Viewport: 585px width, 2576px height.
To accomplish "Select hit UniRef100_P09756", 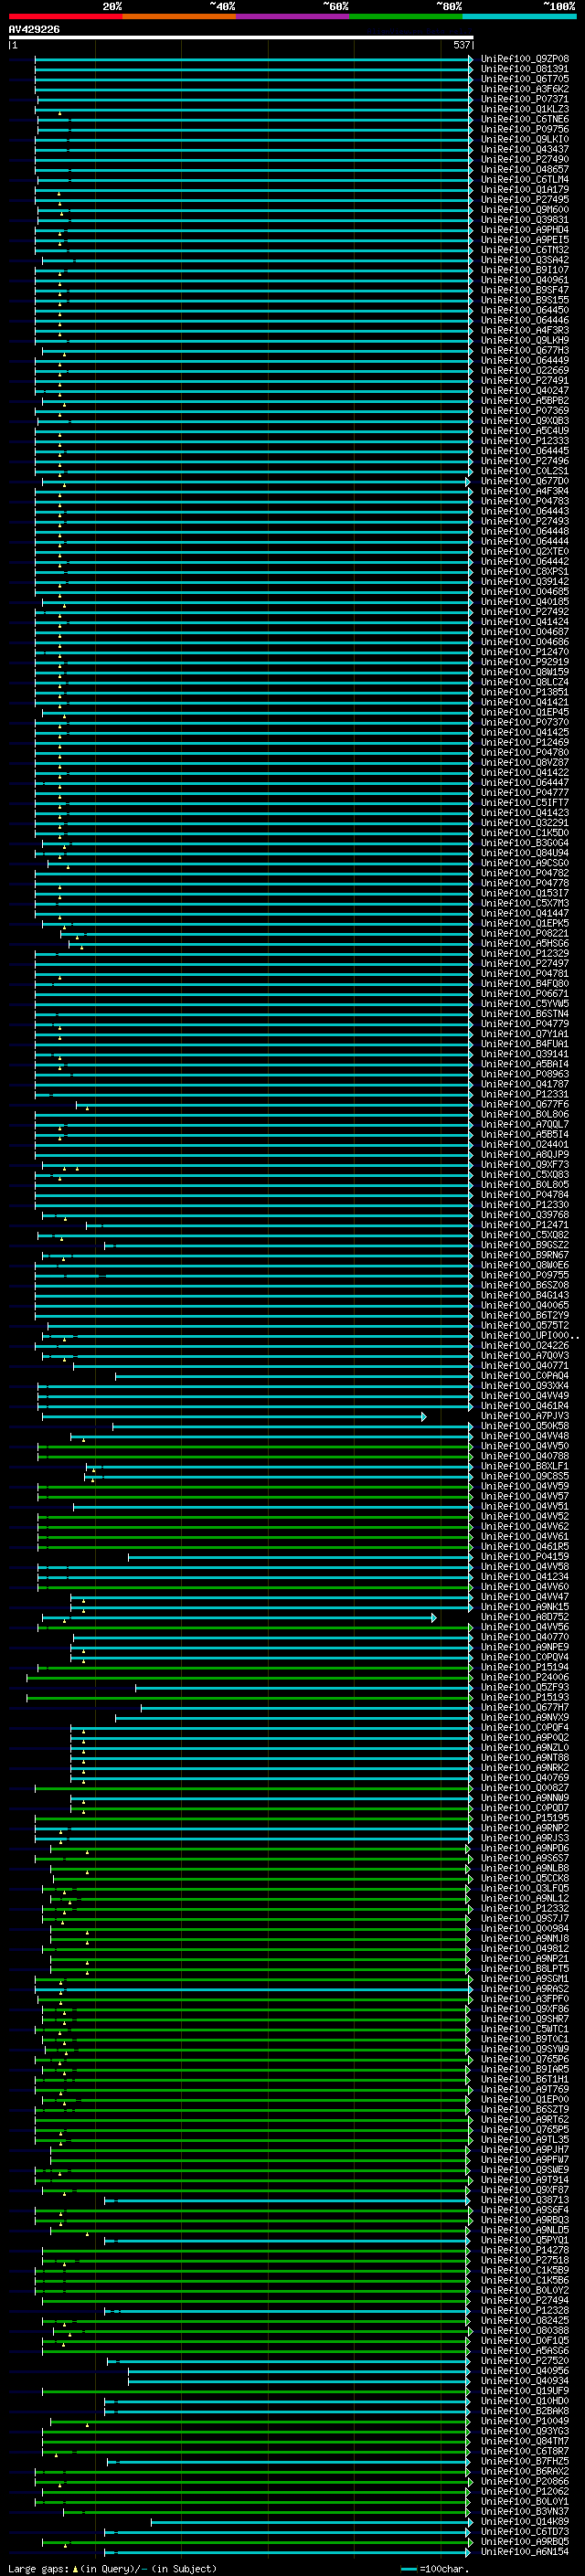I will (x=525, y=129).
